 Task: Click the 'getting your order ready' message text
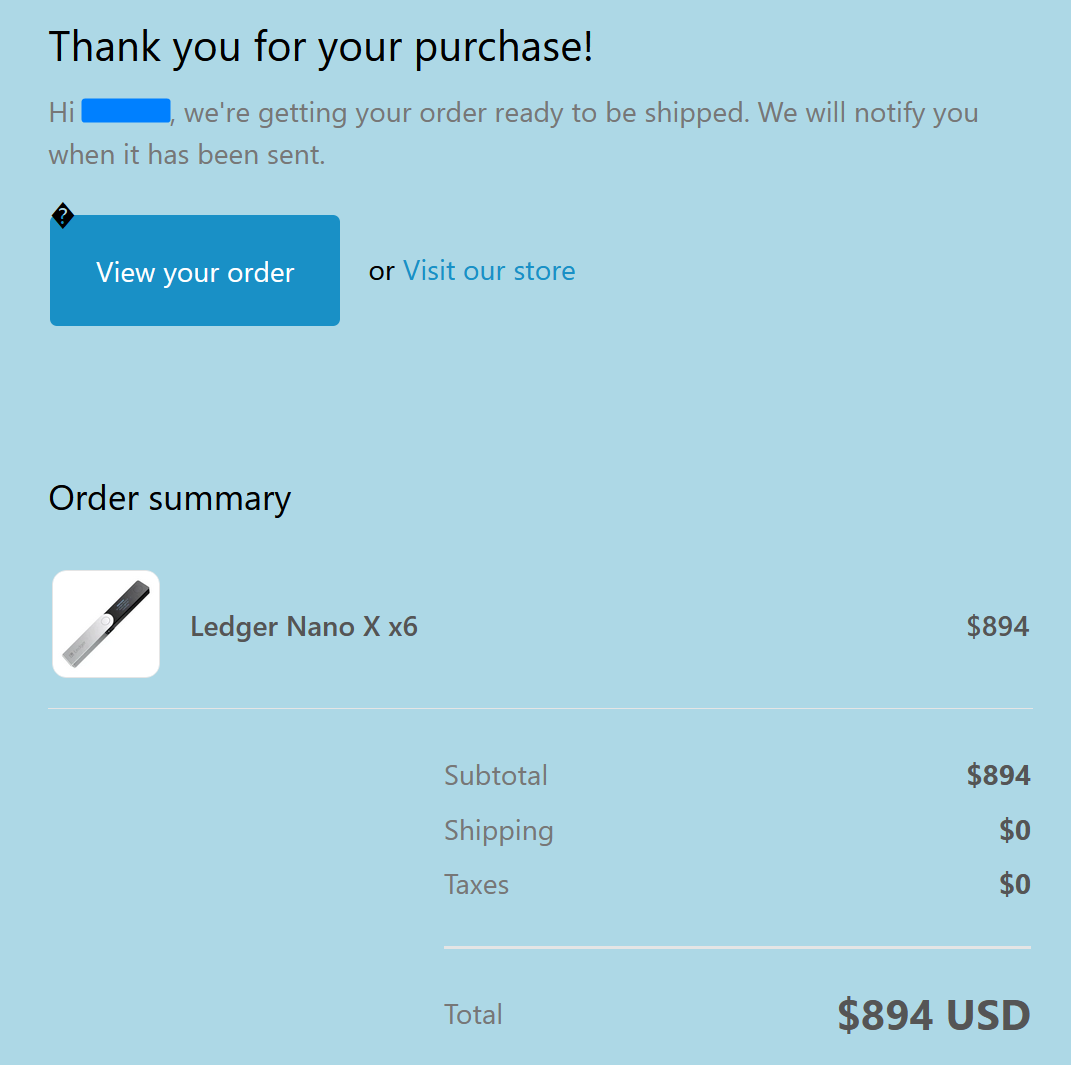coord(465,112)
